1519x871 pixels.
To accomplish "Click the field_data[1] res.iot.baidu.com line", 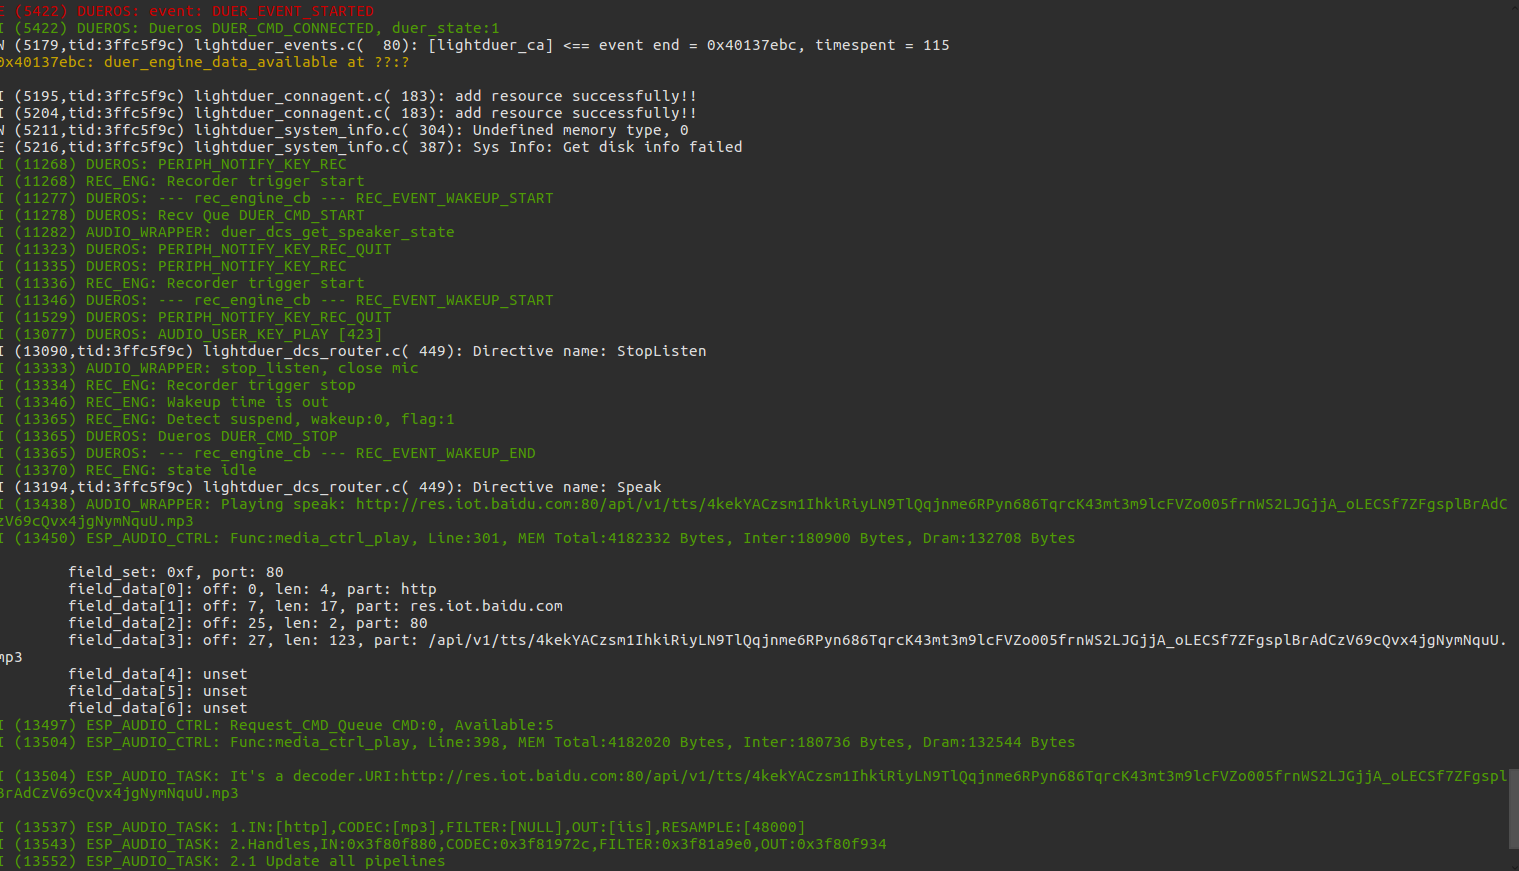I will point(315,606).
